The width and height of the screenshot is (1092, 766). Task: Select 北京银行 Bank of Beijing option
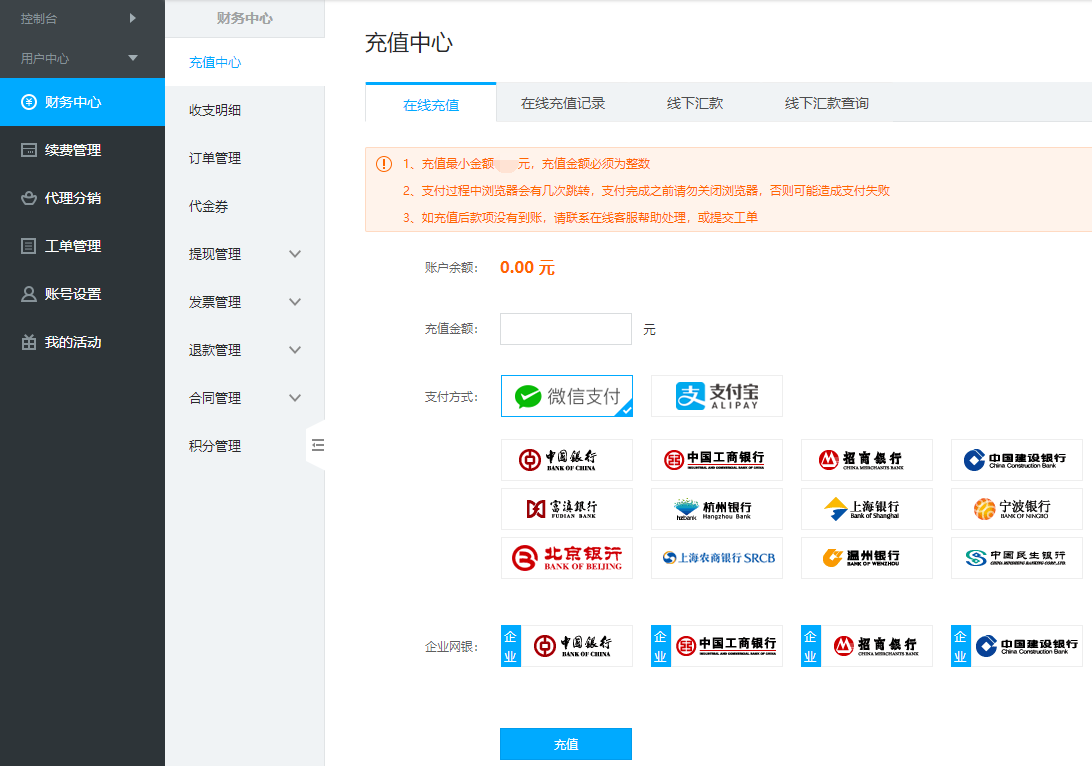(567, 558)
